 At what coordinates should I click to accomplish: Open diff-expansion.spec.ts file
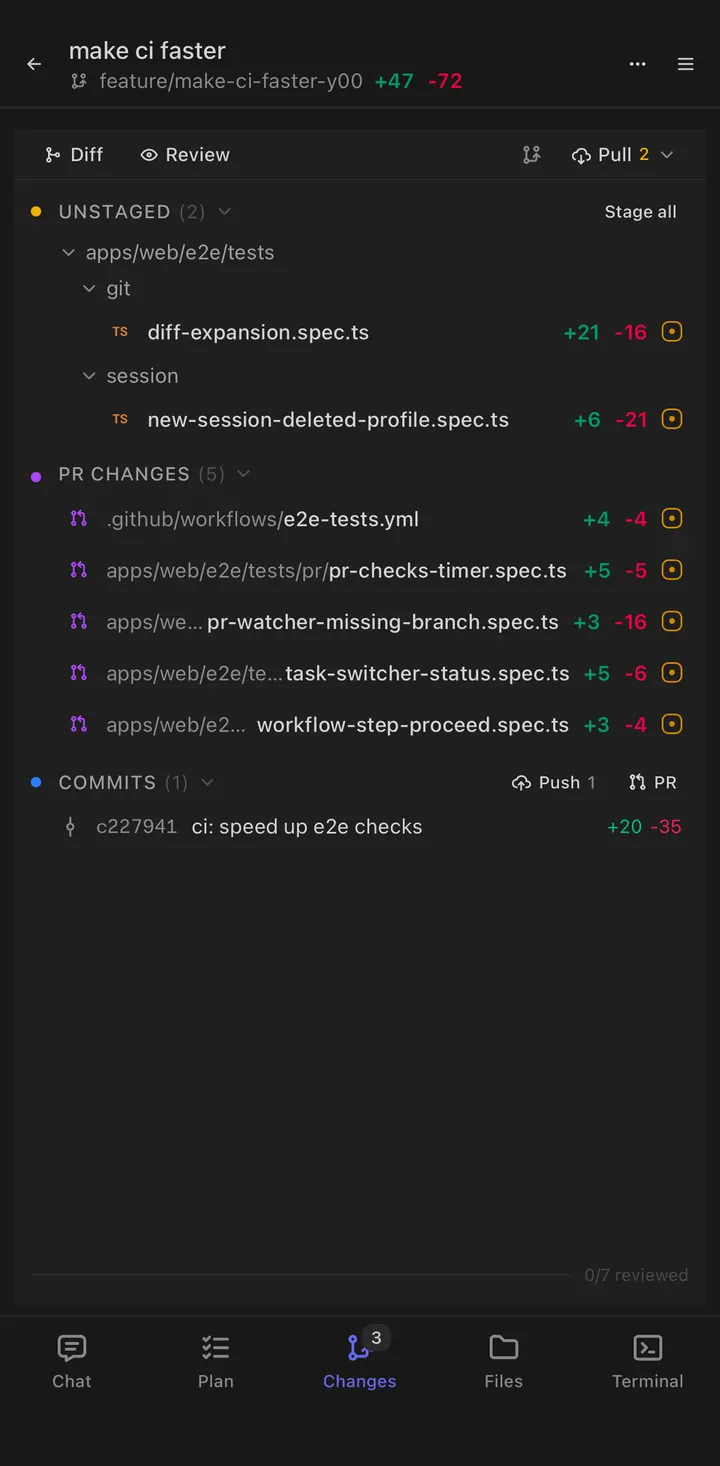coord(258,332)
